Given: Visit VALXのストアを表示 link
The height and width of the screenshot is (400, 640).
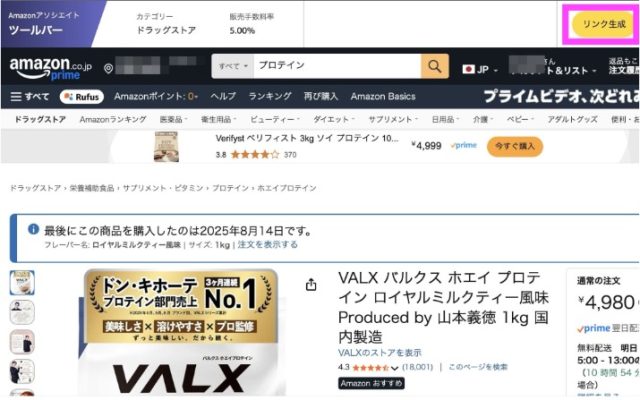Looking at the screenshot, I should 380,353.
